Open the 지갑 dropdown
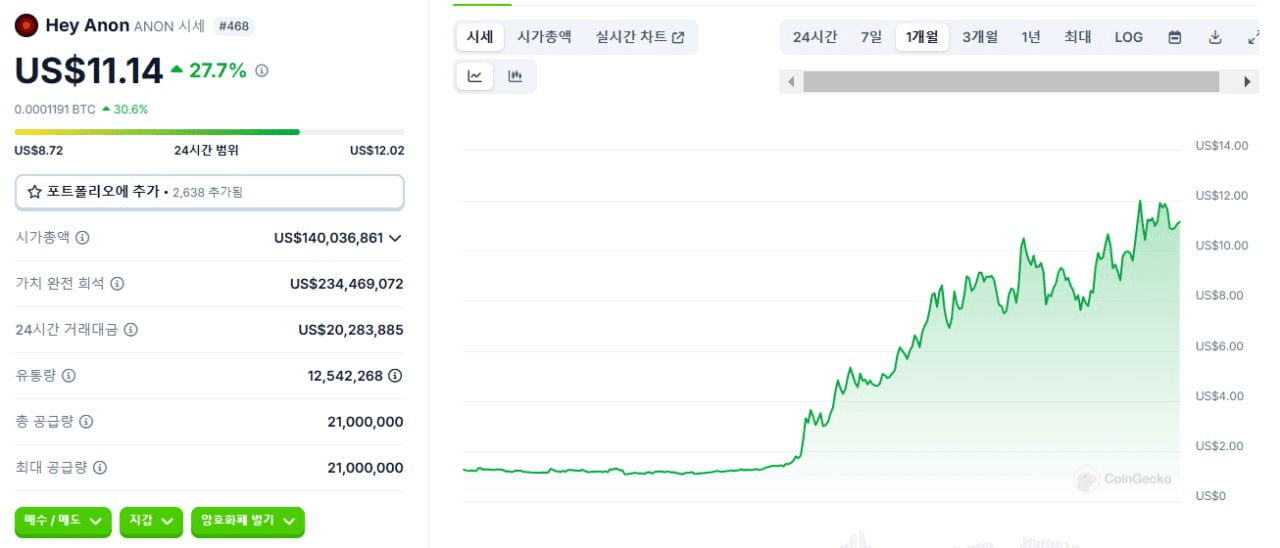 coord(151,521)
